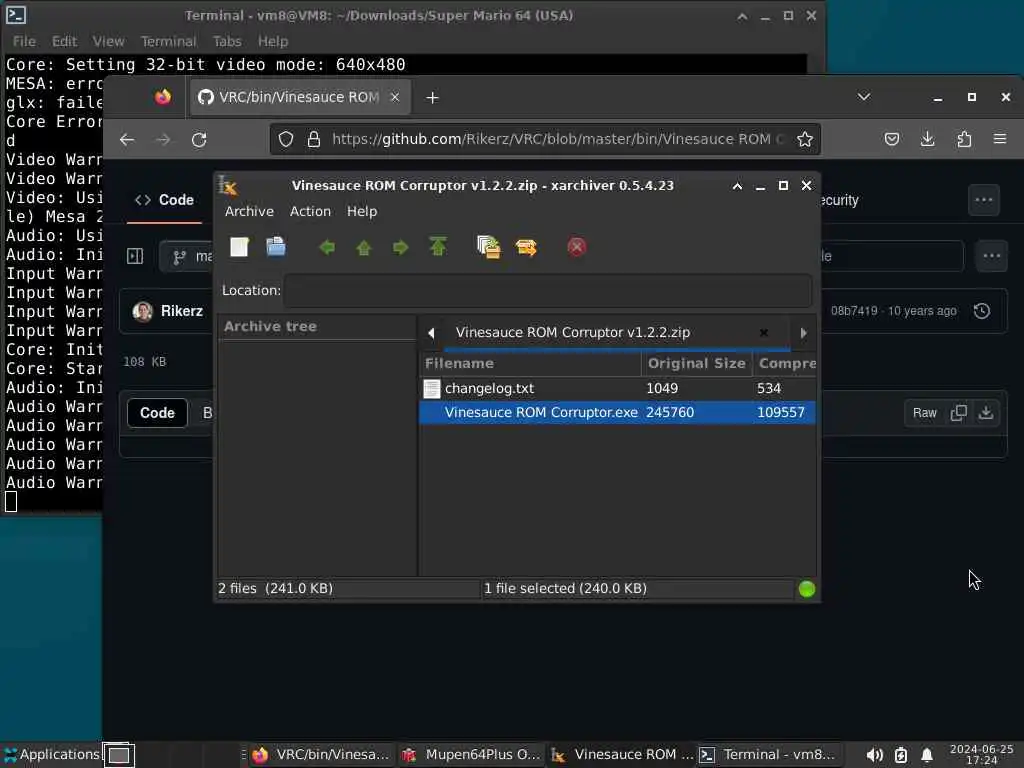View commit history clock icon on GitHub
The width and height of the screenshot is (1024, 768).
tap(982, 311)
